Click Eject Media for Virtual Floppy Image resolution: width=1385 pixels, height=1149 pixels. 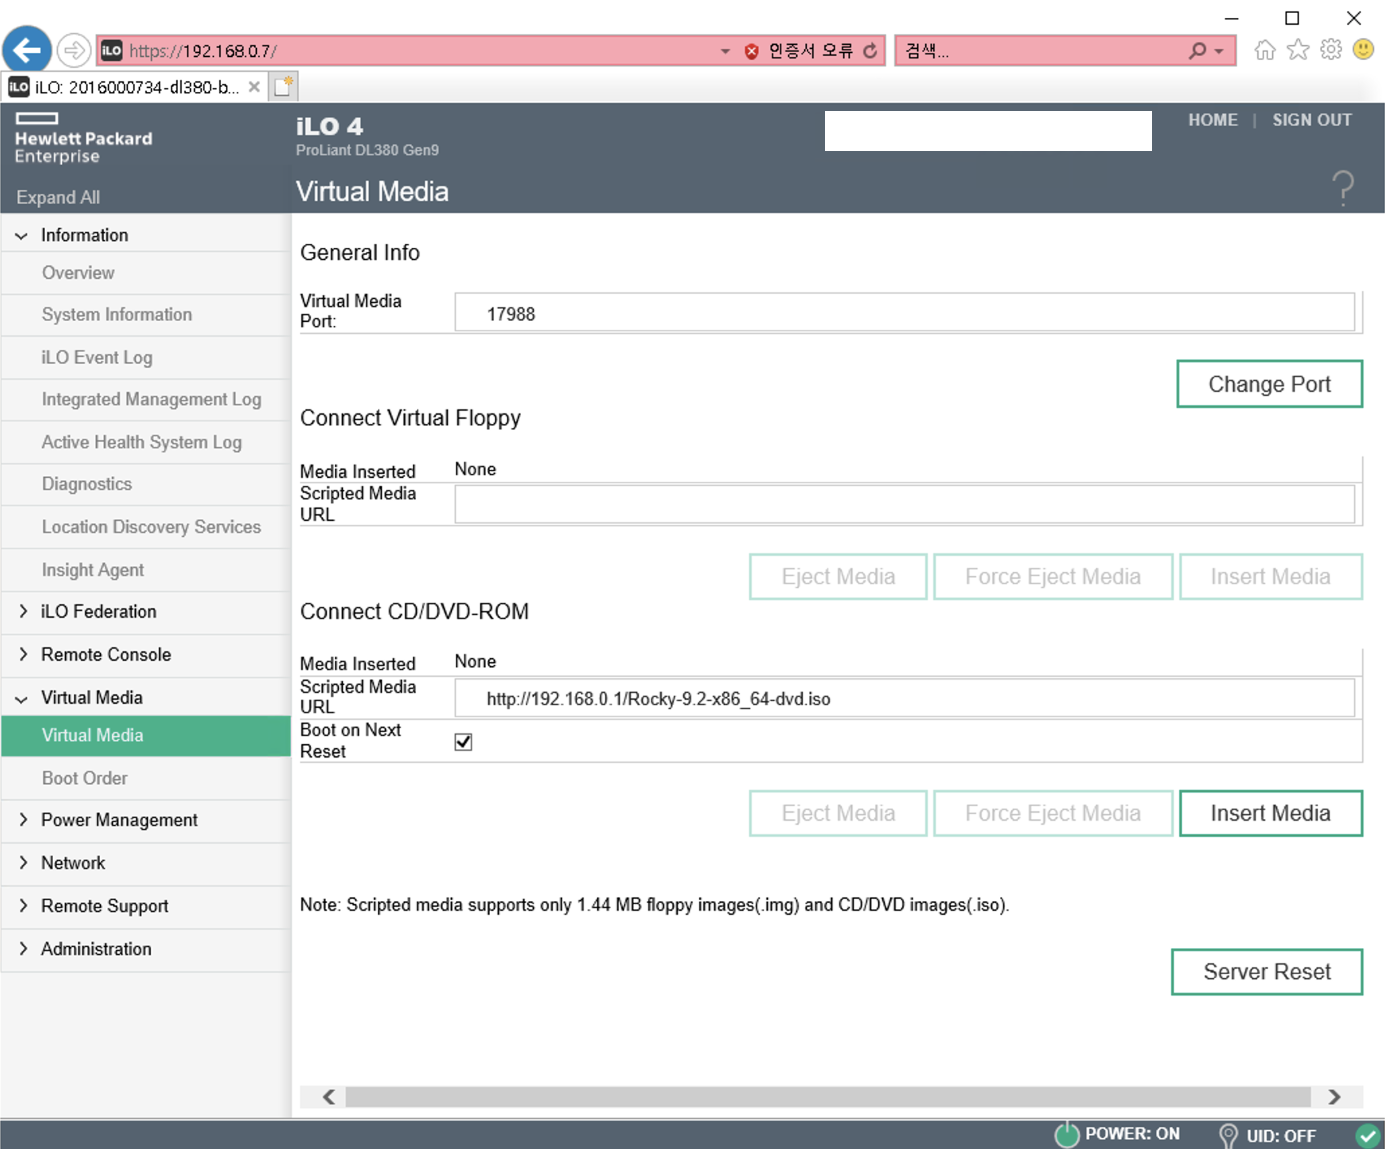tap(838, 577)
